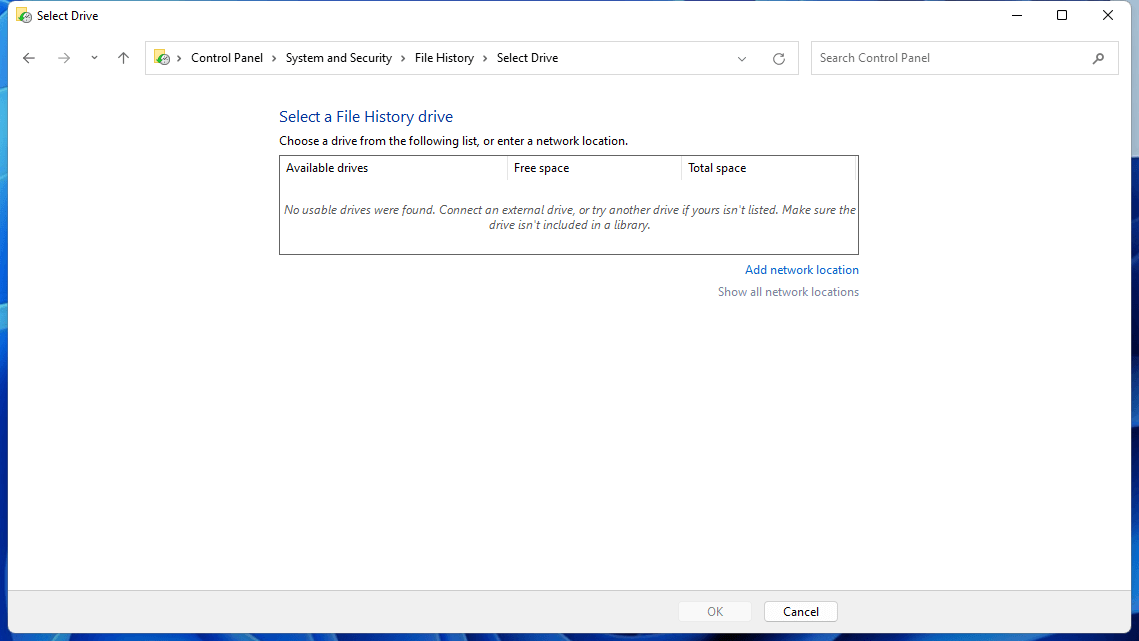Click the 'Select a File History drive' heading
1139x641 pixels.
pos(366,116)
